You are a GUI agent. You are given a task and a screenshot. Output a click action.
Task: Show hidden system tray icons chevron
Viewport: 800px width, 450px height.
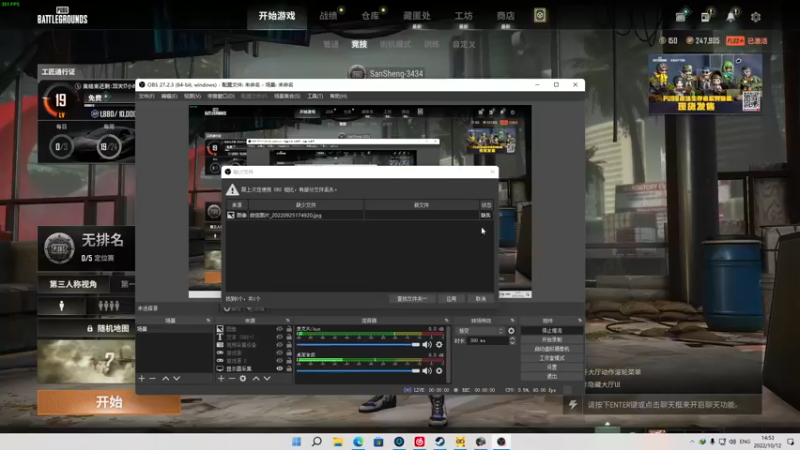click(x=692, y=442)
